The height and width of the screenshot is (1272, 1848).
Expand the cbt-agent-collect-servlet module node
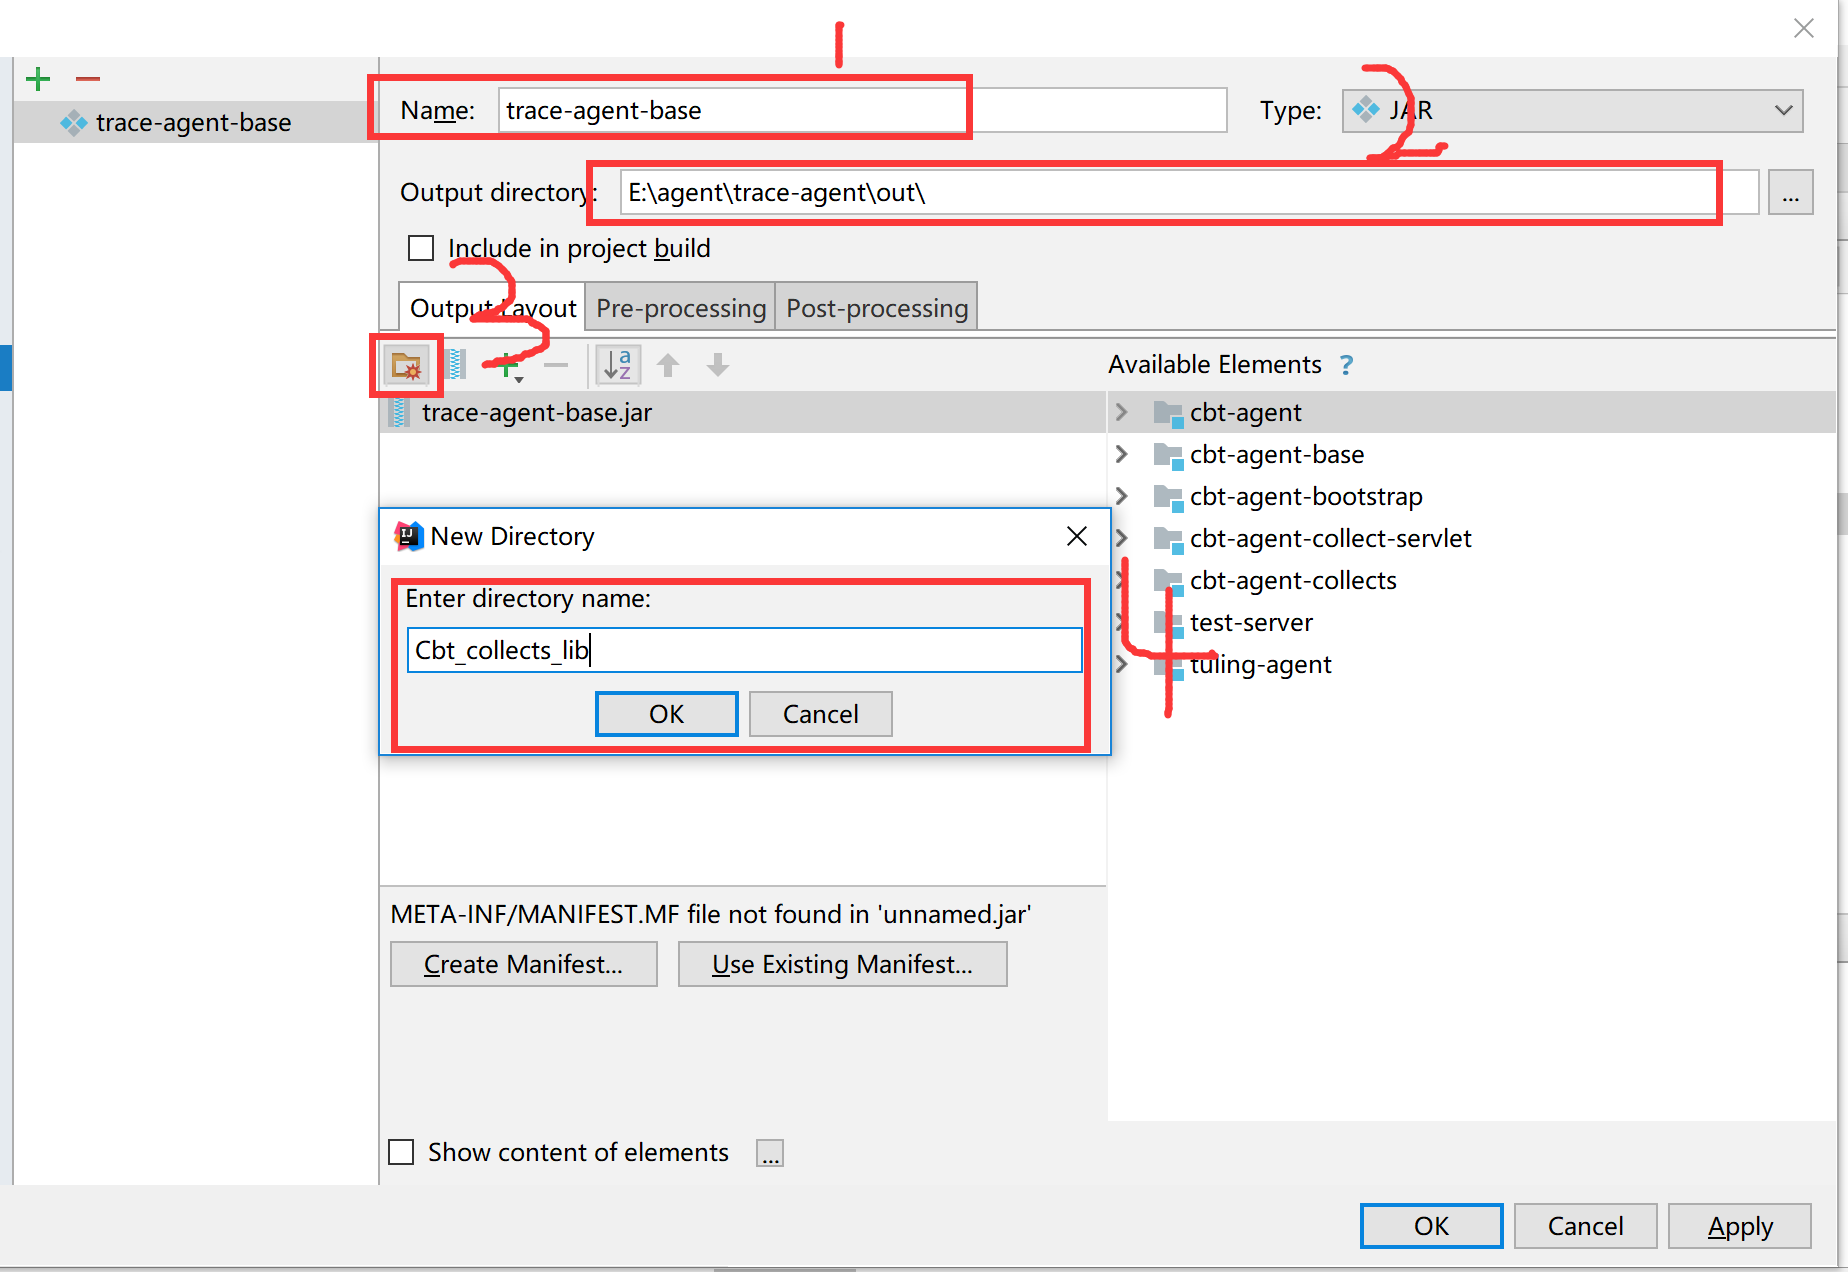pyautogui.click(x=1121, y=538)
